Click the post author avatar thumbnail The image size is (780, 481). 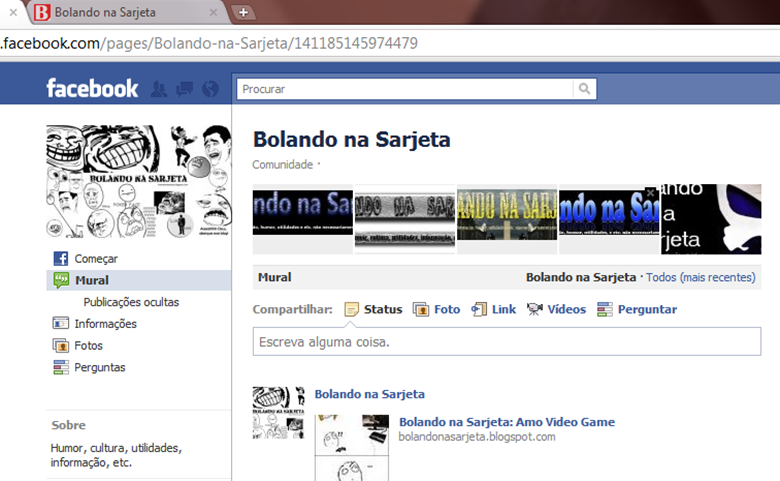(279, 413)
